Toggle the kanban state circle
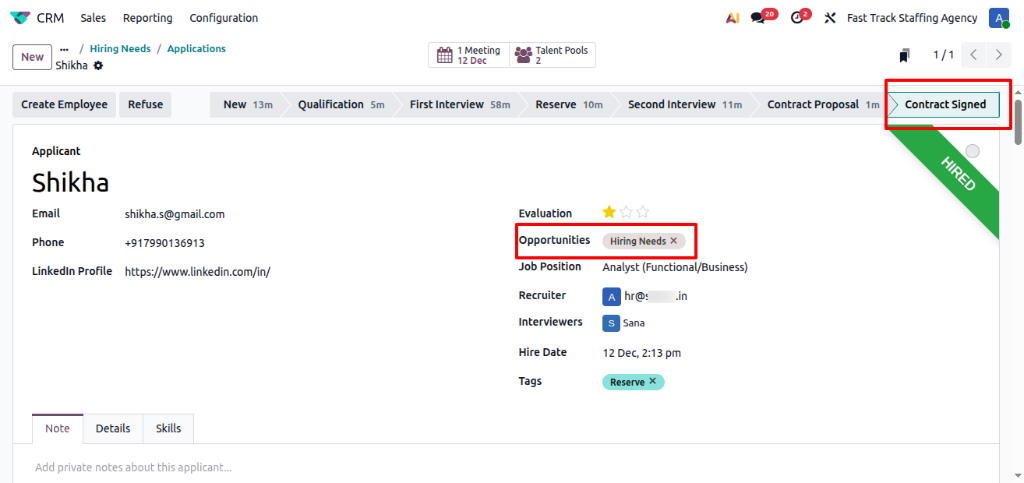Viewport: 1024px width, 483px height. click(972, 151)
